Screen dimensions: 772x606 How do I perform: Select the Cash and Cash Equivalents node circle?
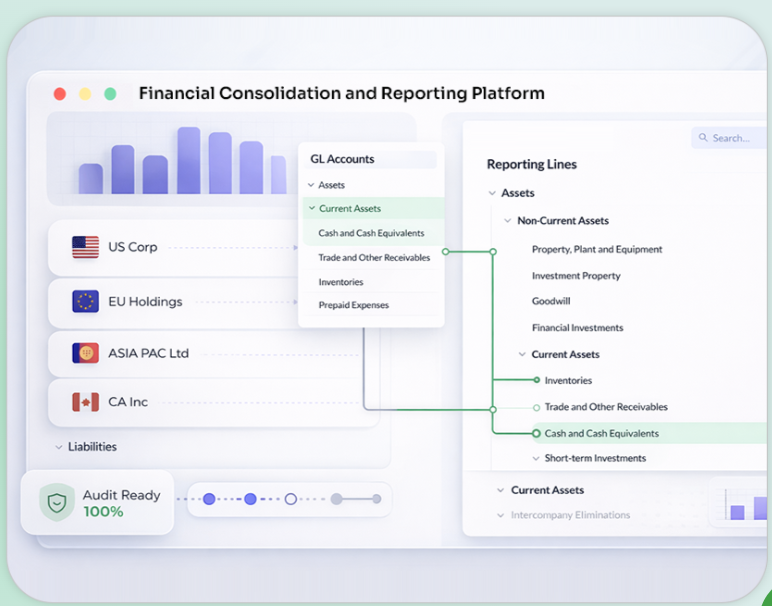point(537,433)
